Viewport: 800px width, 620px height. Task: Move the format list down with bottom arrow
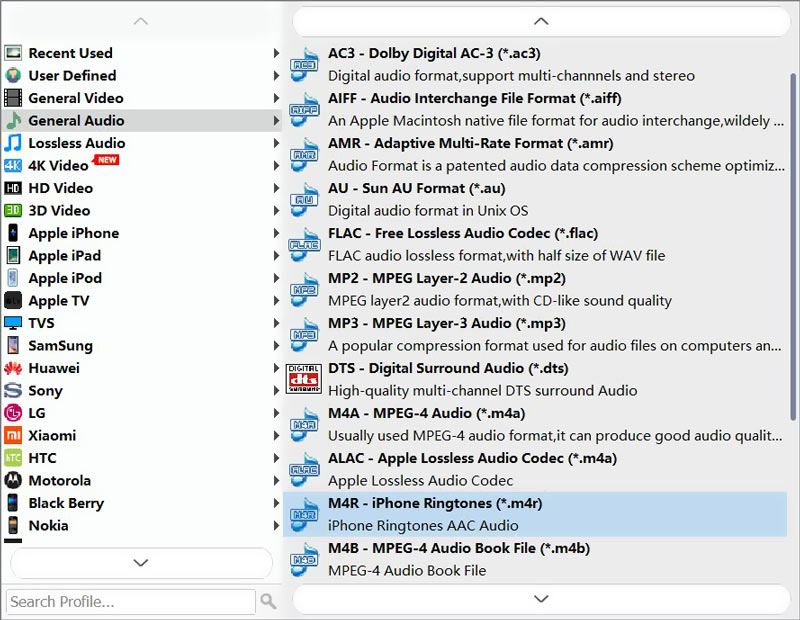pos(541,598)
